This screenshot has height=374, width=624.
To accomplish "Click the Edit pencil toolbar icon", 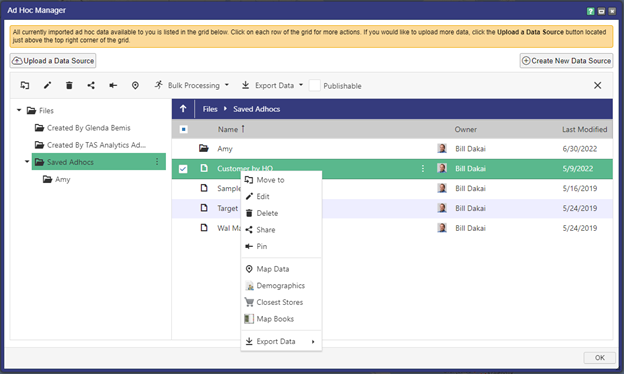I will (x=47, y=85).
